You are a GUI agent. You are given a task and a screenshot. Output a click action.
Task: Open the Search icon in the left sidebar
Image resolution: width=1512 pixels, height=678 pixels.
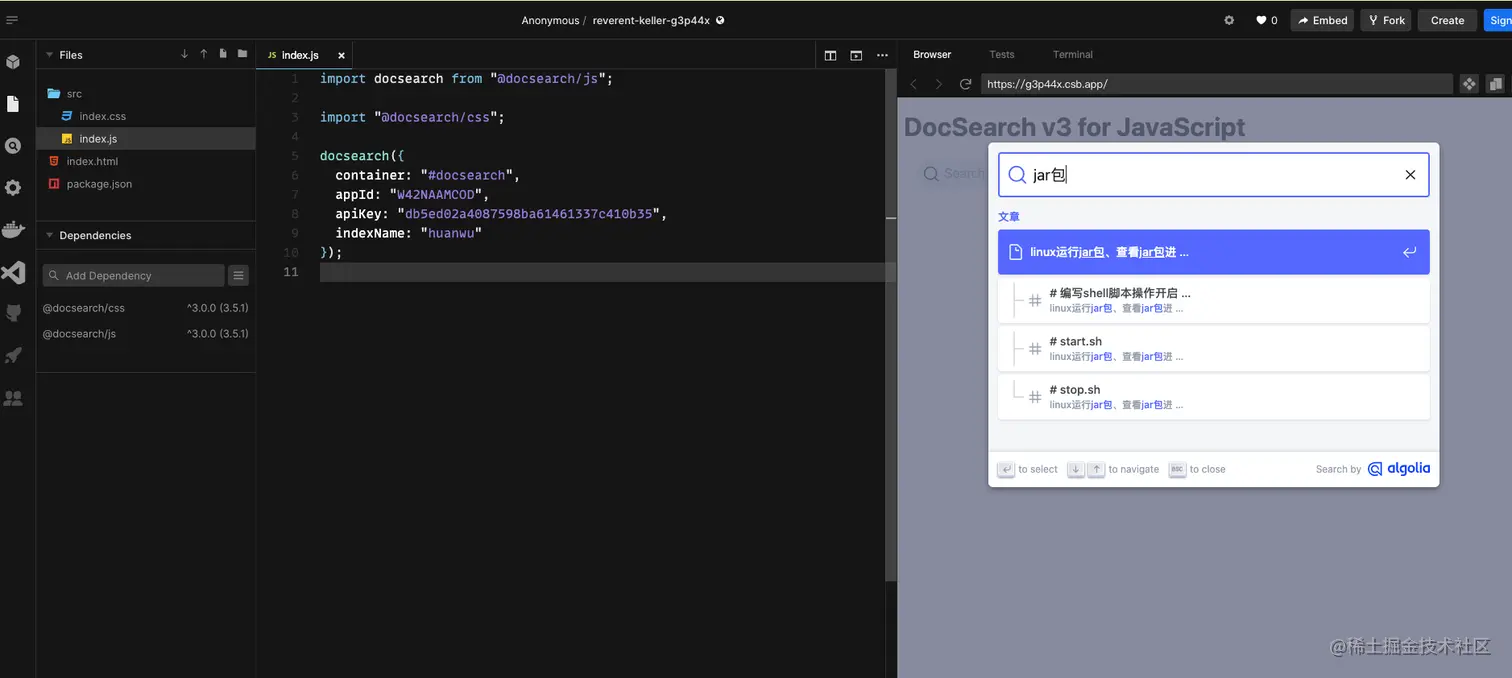(13, 146)
